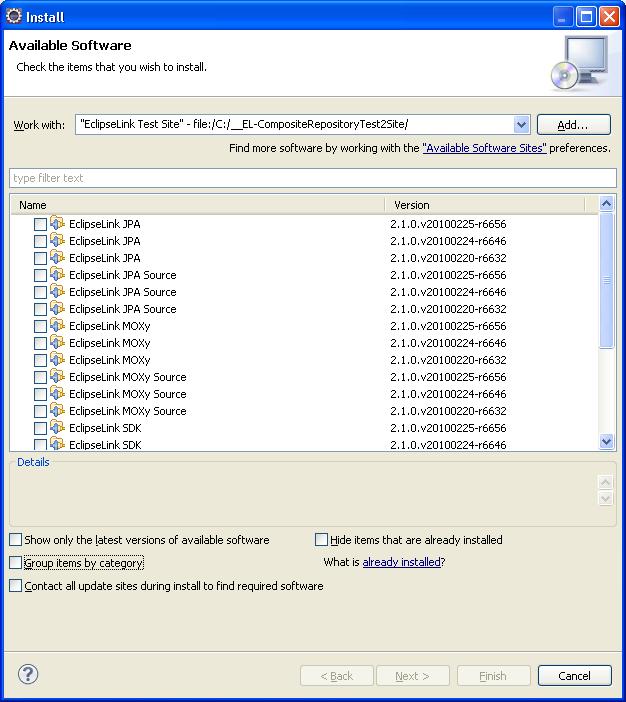
Task: Check the box for EclipseLink JPA 2.1.0.v20100220-r6632
Action: pyautogui.click(x=40, y=258)
